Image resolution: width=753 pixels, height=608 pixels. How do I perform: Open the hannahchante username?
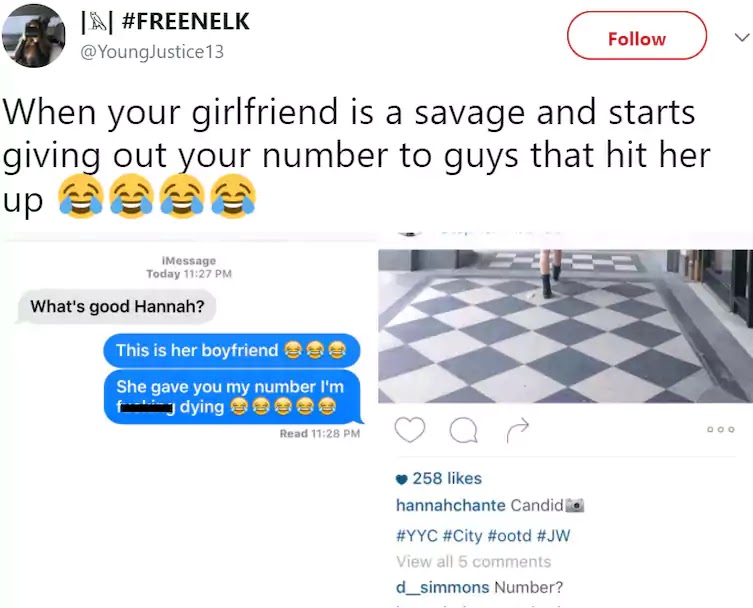450,505
